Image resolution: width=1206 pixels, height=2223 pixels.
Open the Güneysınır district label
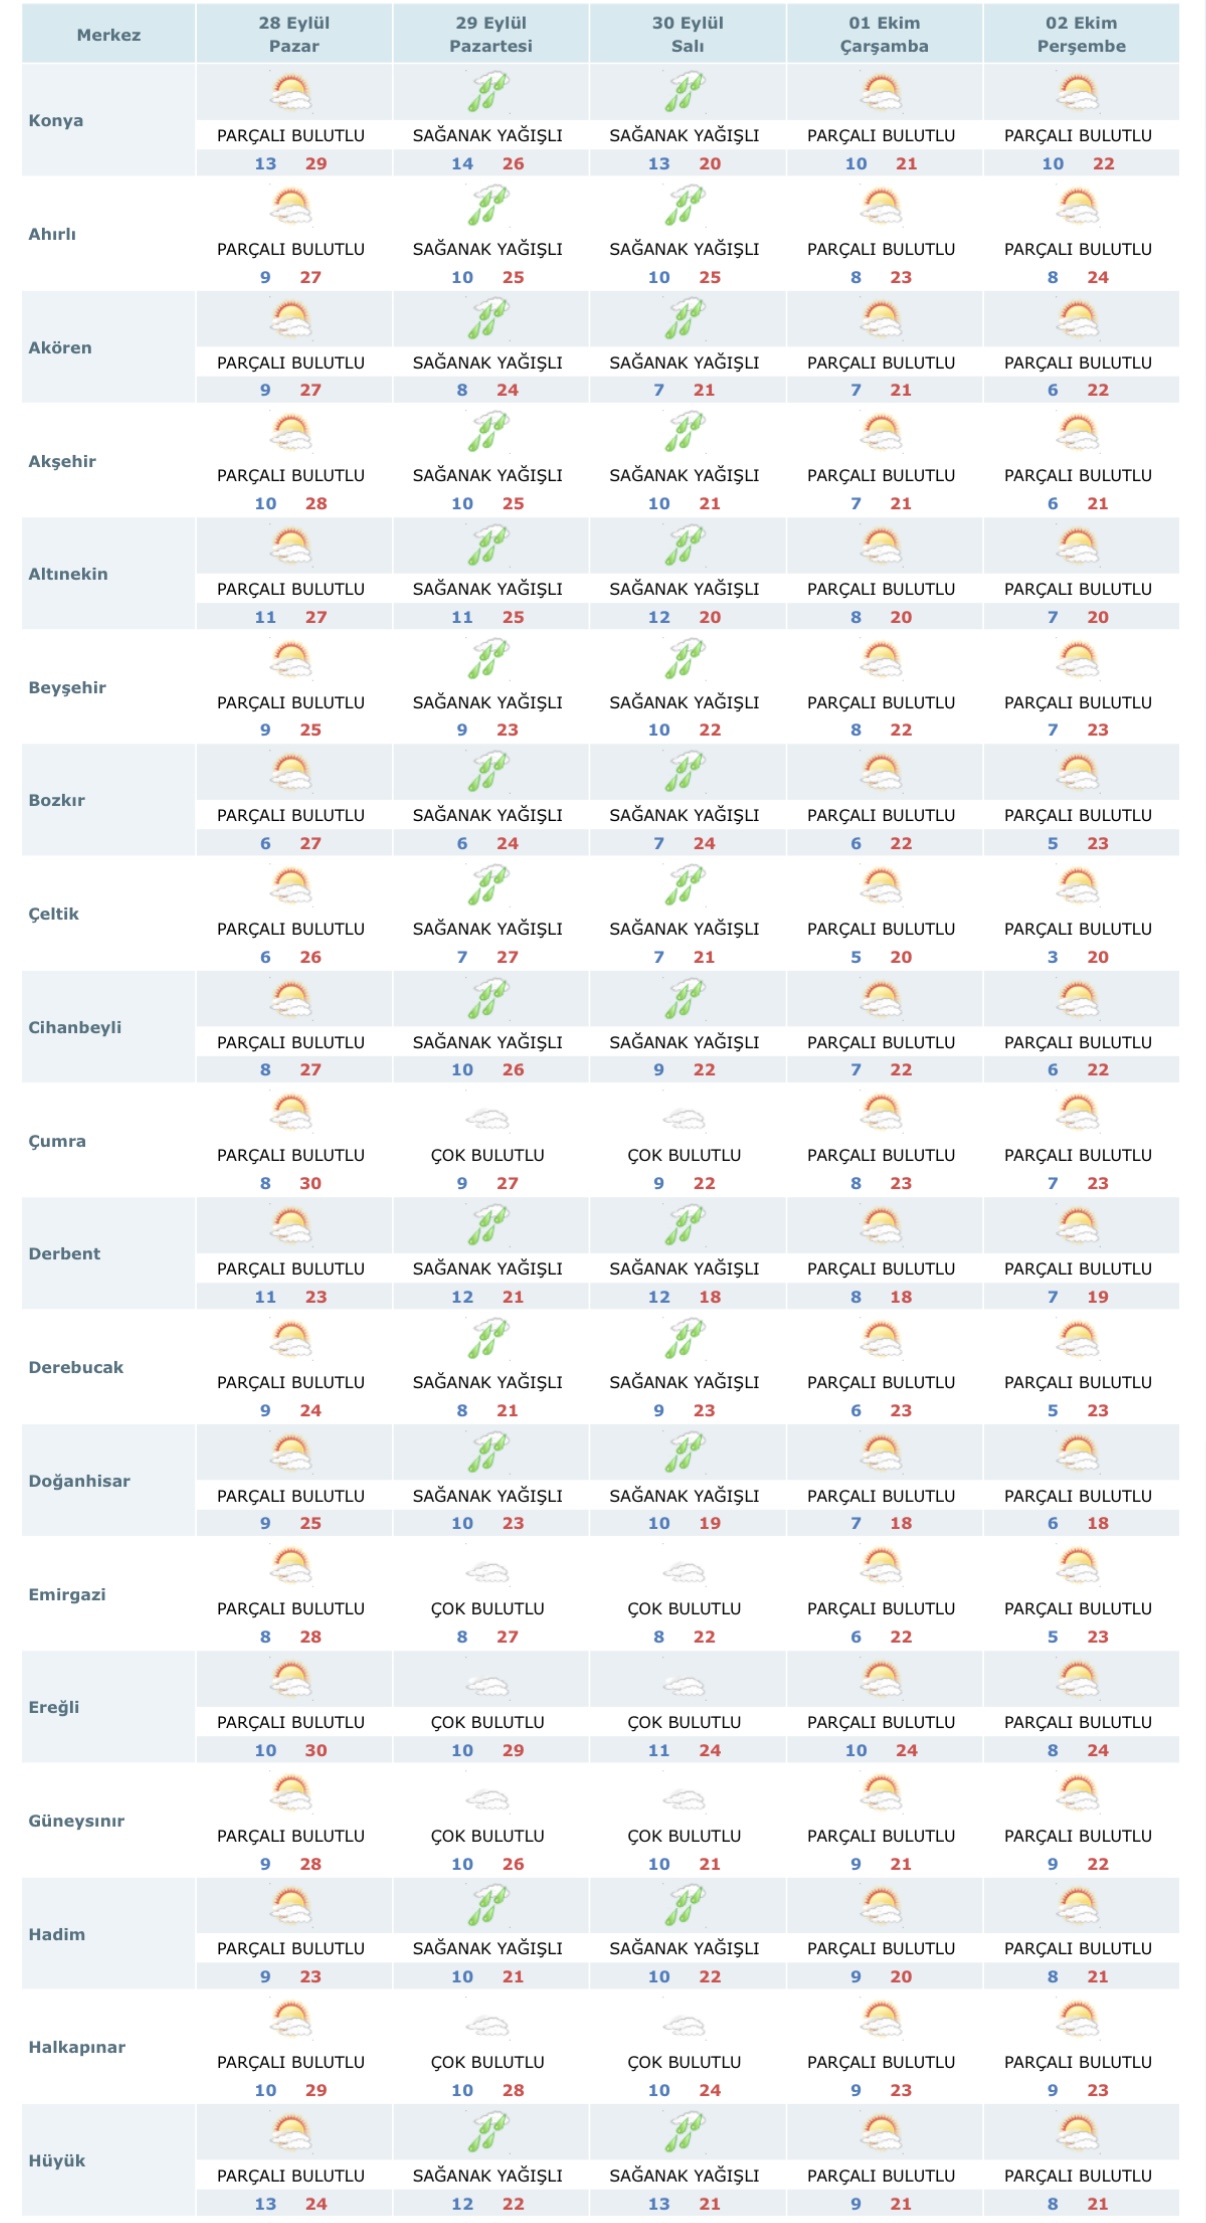point(76,1820)
